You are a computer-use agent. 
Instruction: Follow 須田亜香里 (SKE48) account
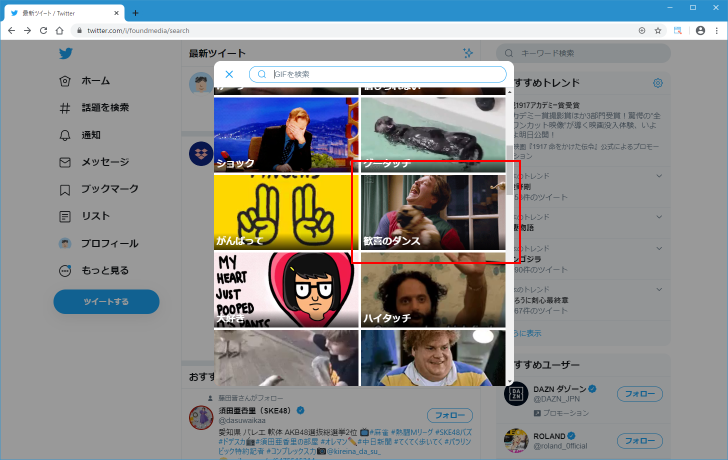click(x=449, y=415)
